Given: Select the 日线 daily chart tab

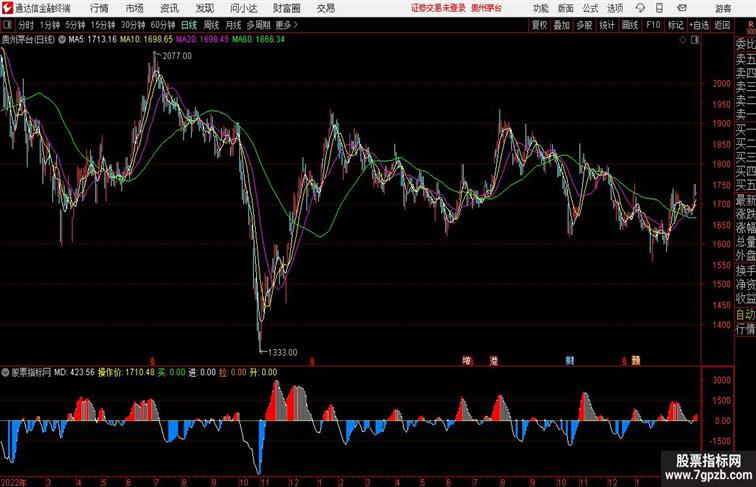Looking at the screenshot, I should coord(189,25).
